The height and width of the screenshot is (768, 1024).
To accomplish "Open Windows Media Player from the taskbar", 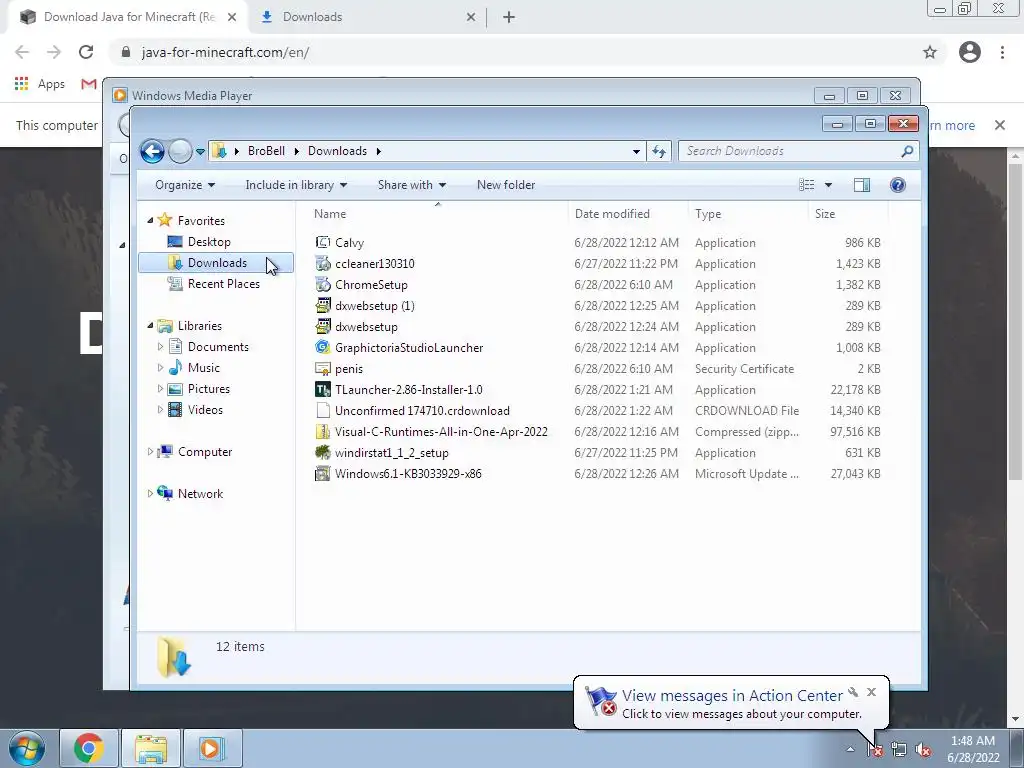I will (x=212, y=748).
